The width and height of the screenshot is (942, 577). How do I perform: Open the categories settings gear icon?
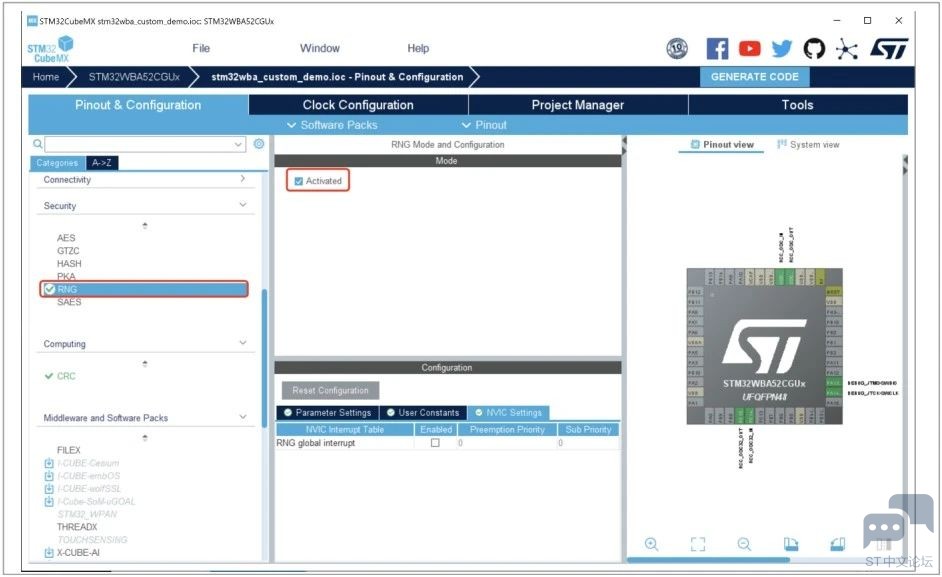click(x=259, y=144)
